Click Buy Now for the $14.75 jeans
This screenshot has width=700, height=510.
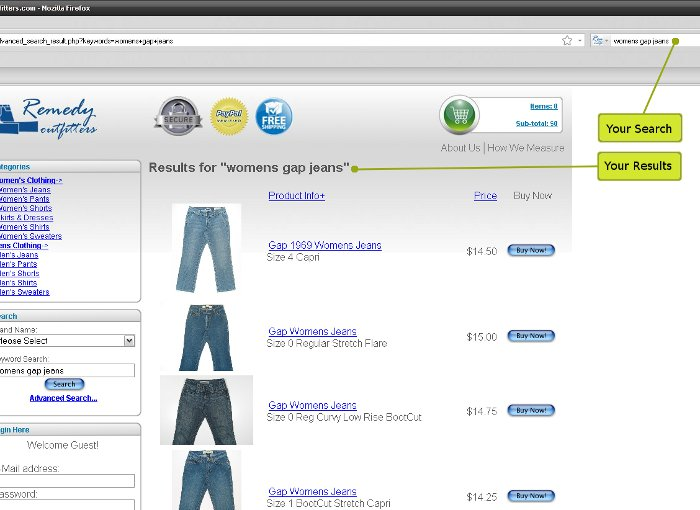point(531,410)
